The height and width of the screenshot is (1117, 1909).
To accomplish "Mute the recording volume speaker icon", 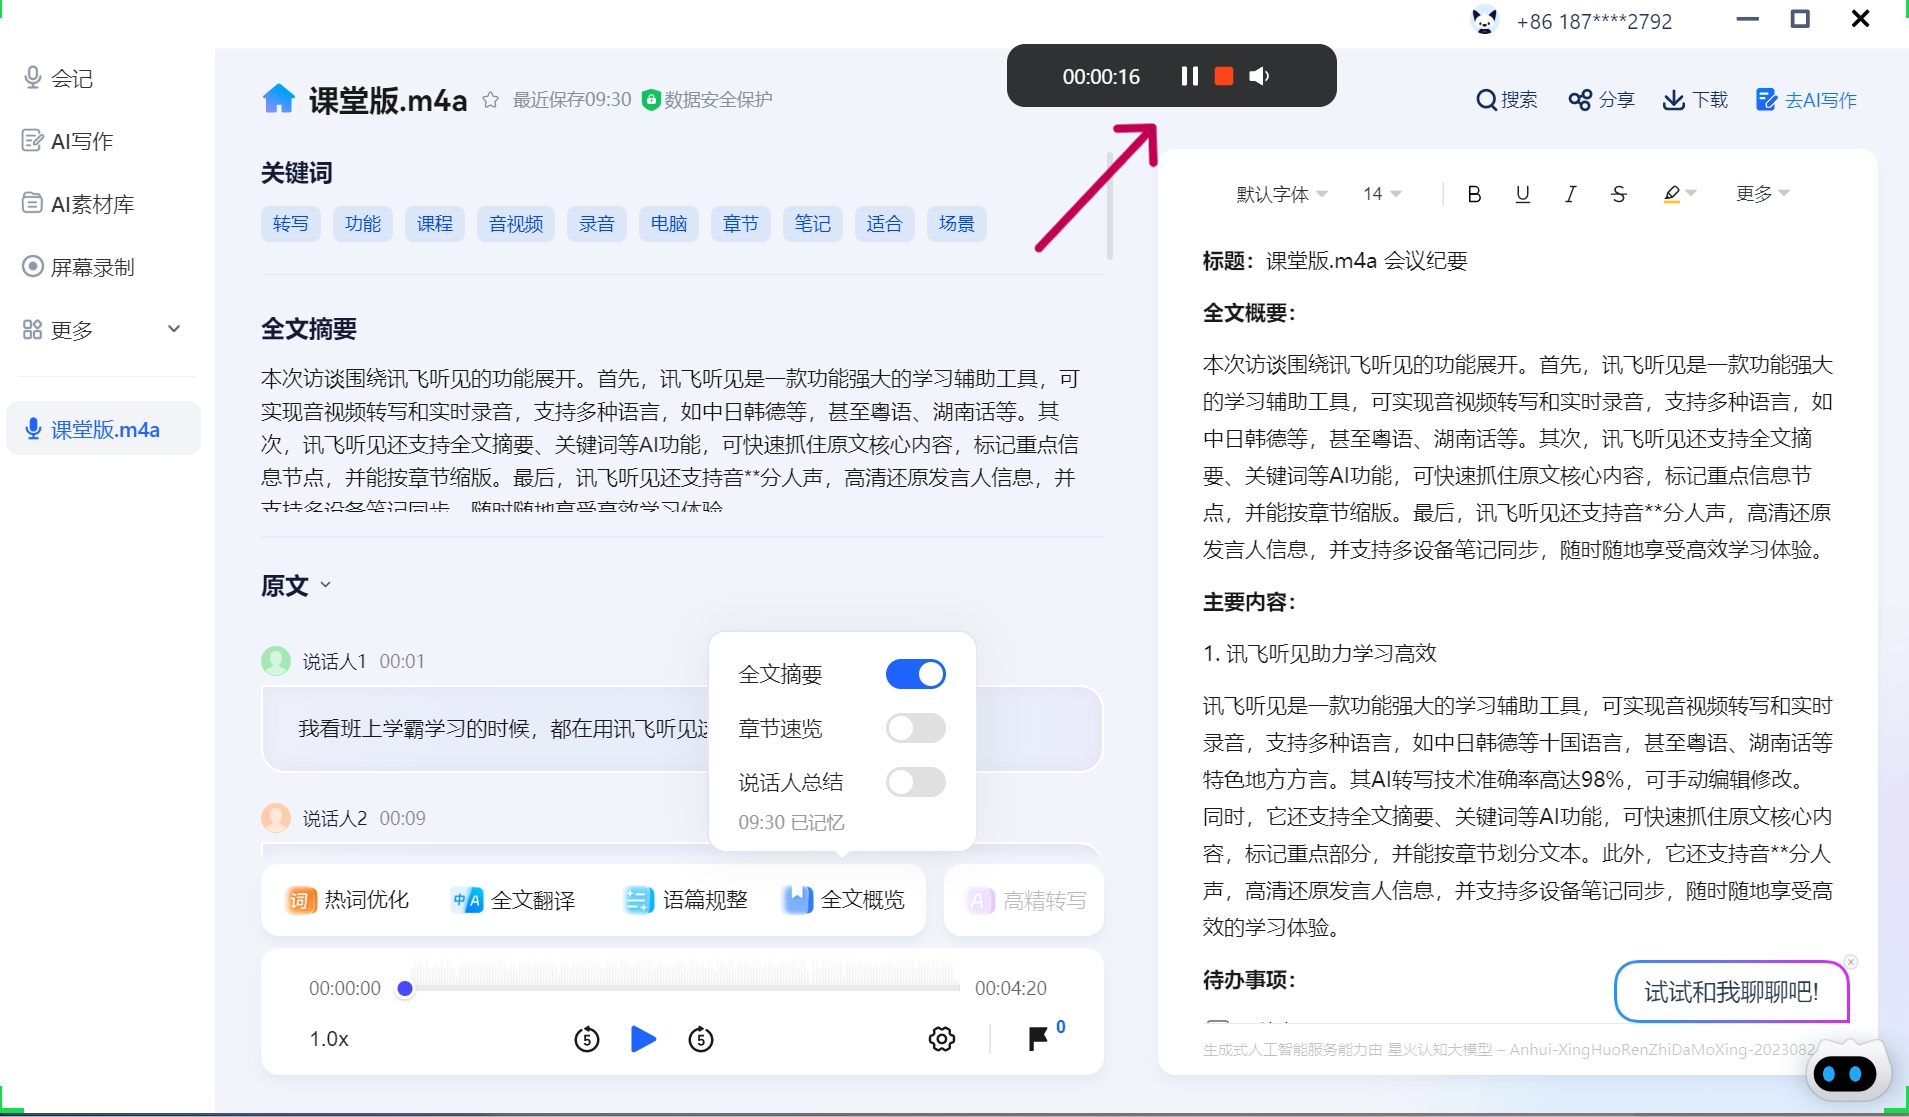I will (1259, 76).
